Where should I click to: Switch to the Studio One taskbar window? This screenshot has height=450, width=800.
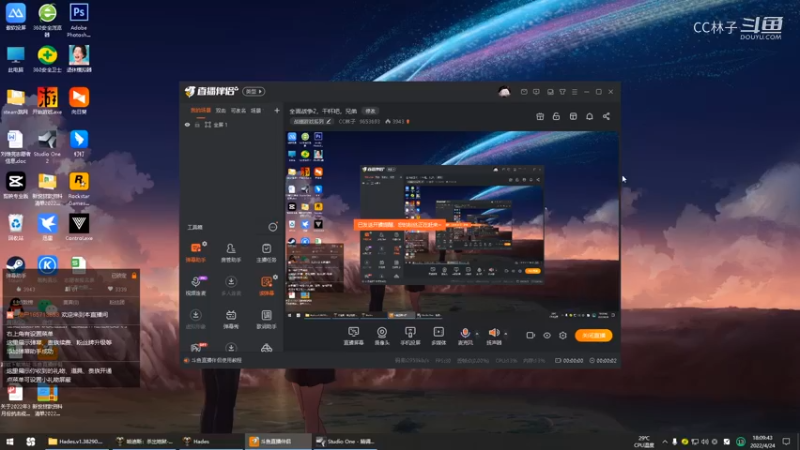click(x=344, y=441)
